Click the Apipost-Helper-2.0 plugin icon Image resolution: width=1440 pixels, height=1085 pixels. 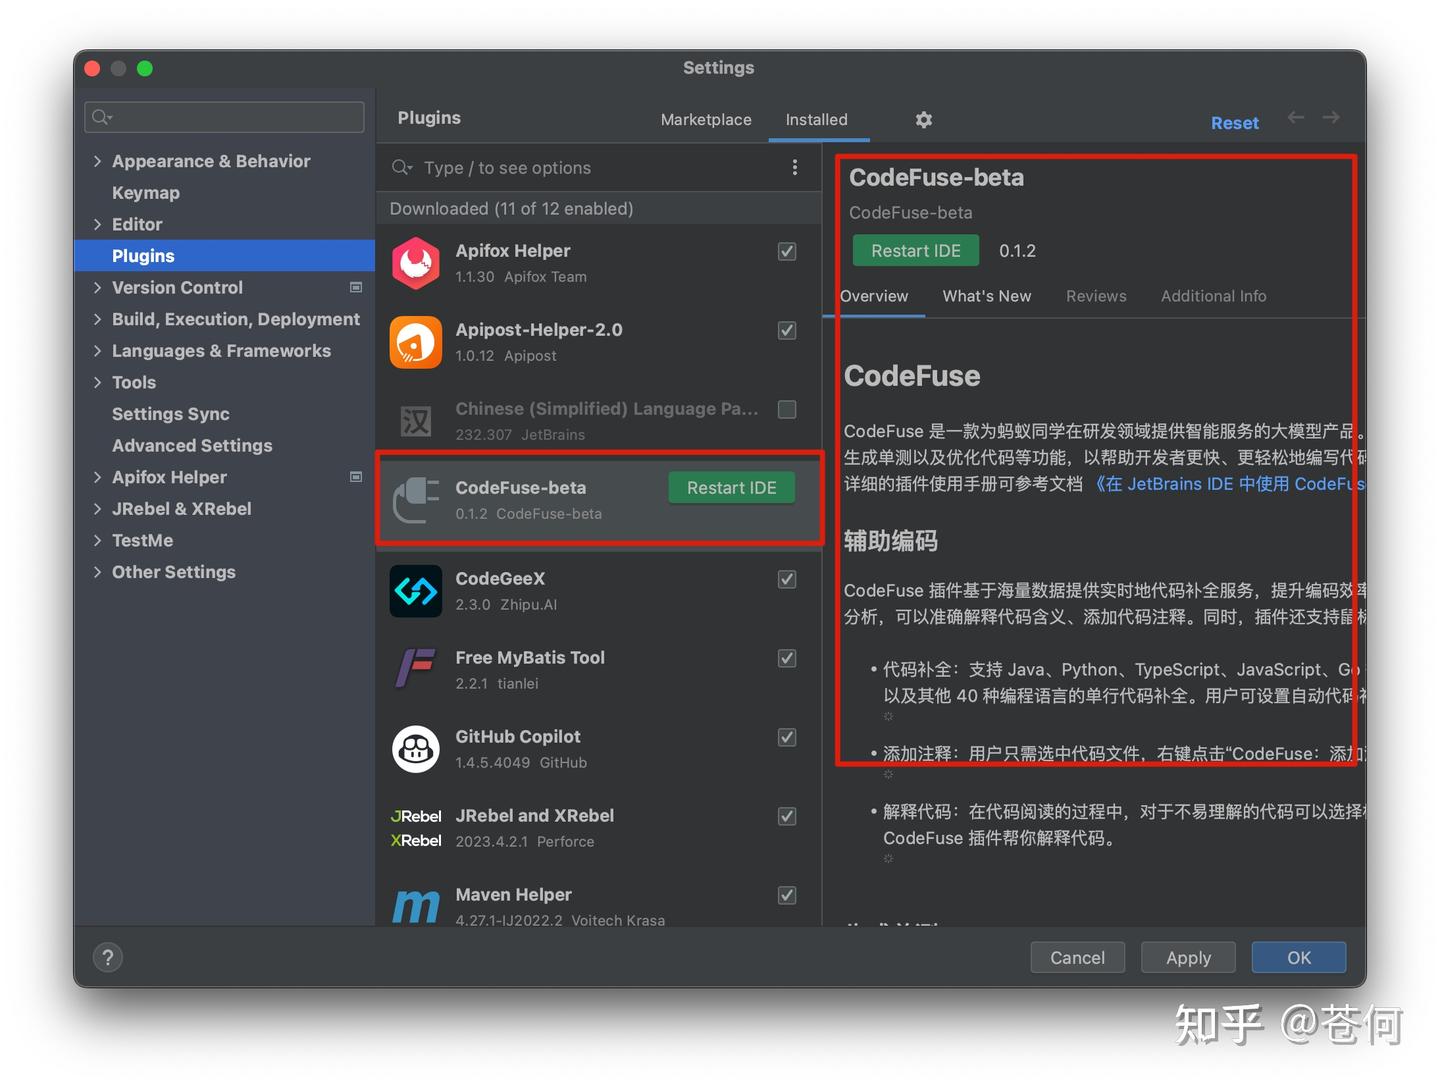coord(416,342)
